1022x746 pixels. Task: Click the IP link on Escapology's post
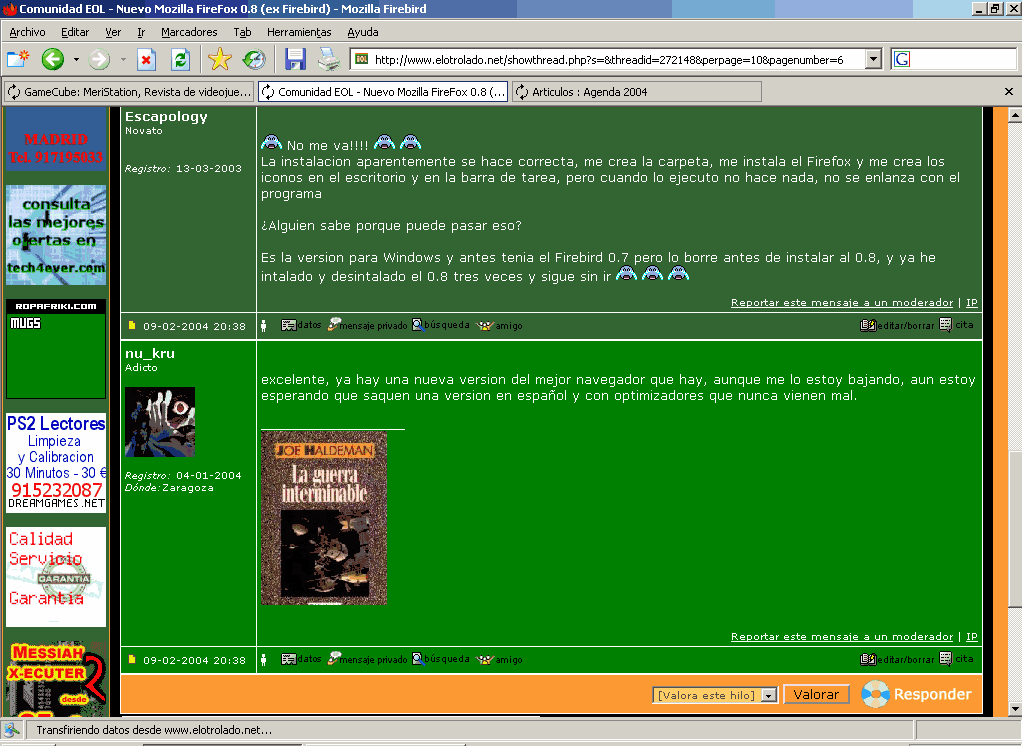971,302
